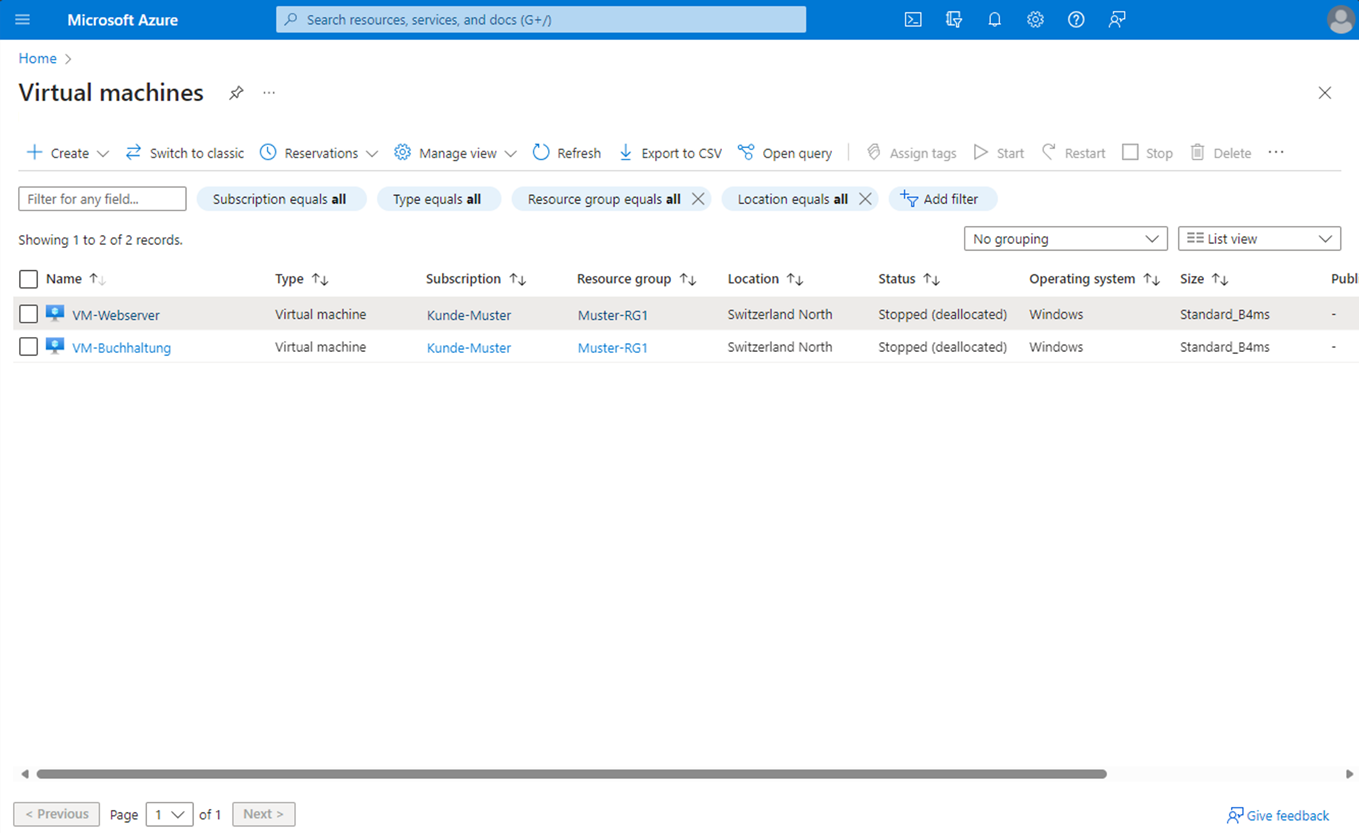Click the horizontal scrollbar thumb

(571, 774)
